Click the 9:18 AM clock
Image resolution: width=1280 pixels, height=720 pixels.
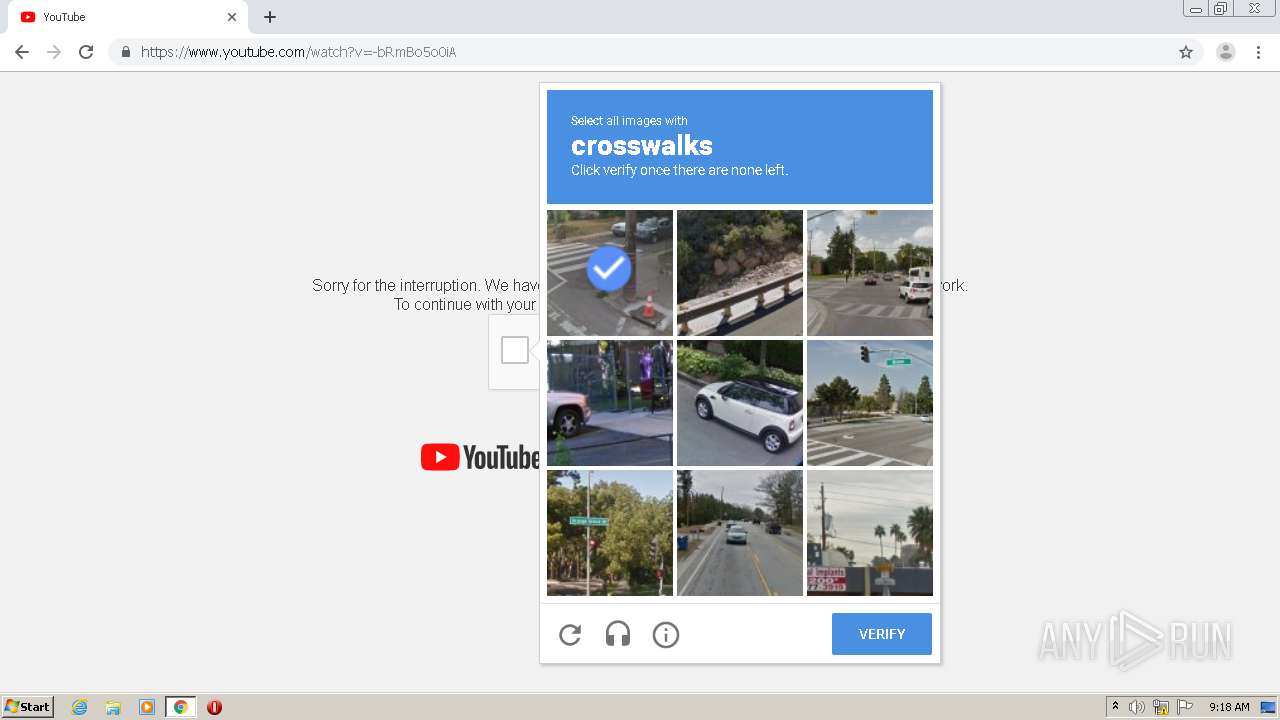click(1229, 707)
